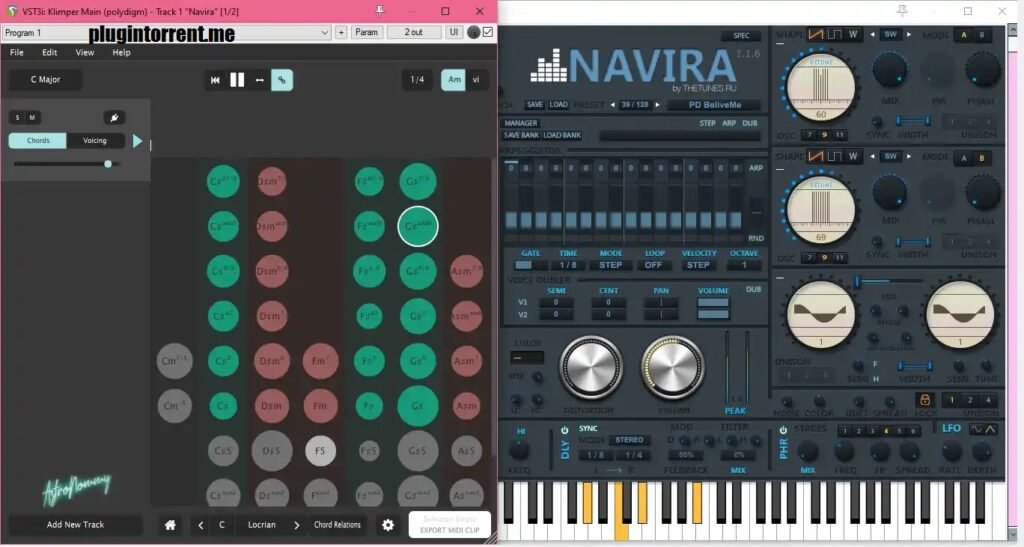Toggle the bypass checkbox in host bar
Screen dimensions: 1024x547
point(488,32)
